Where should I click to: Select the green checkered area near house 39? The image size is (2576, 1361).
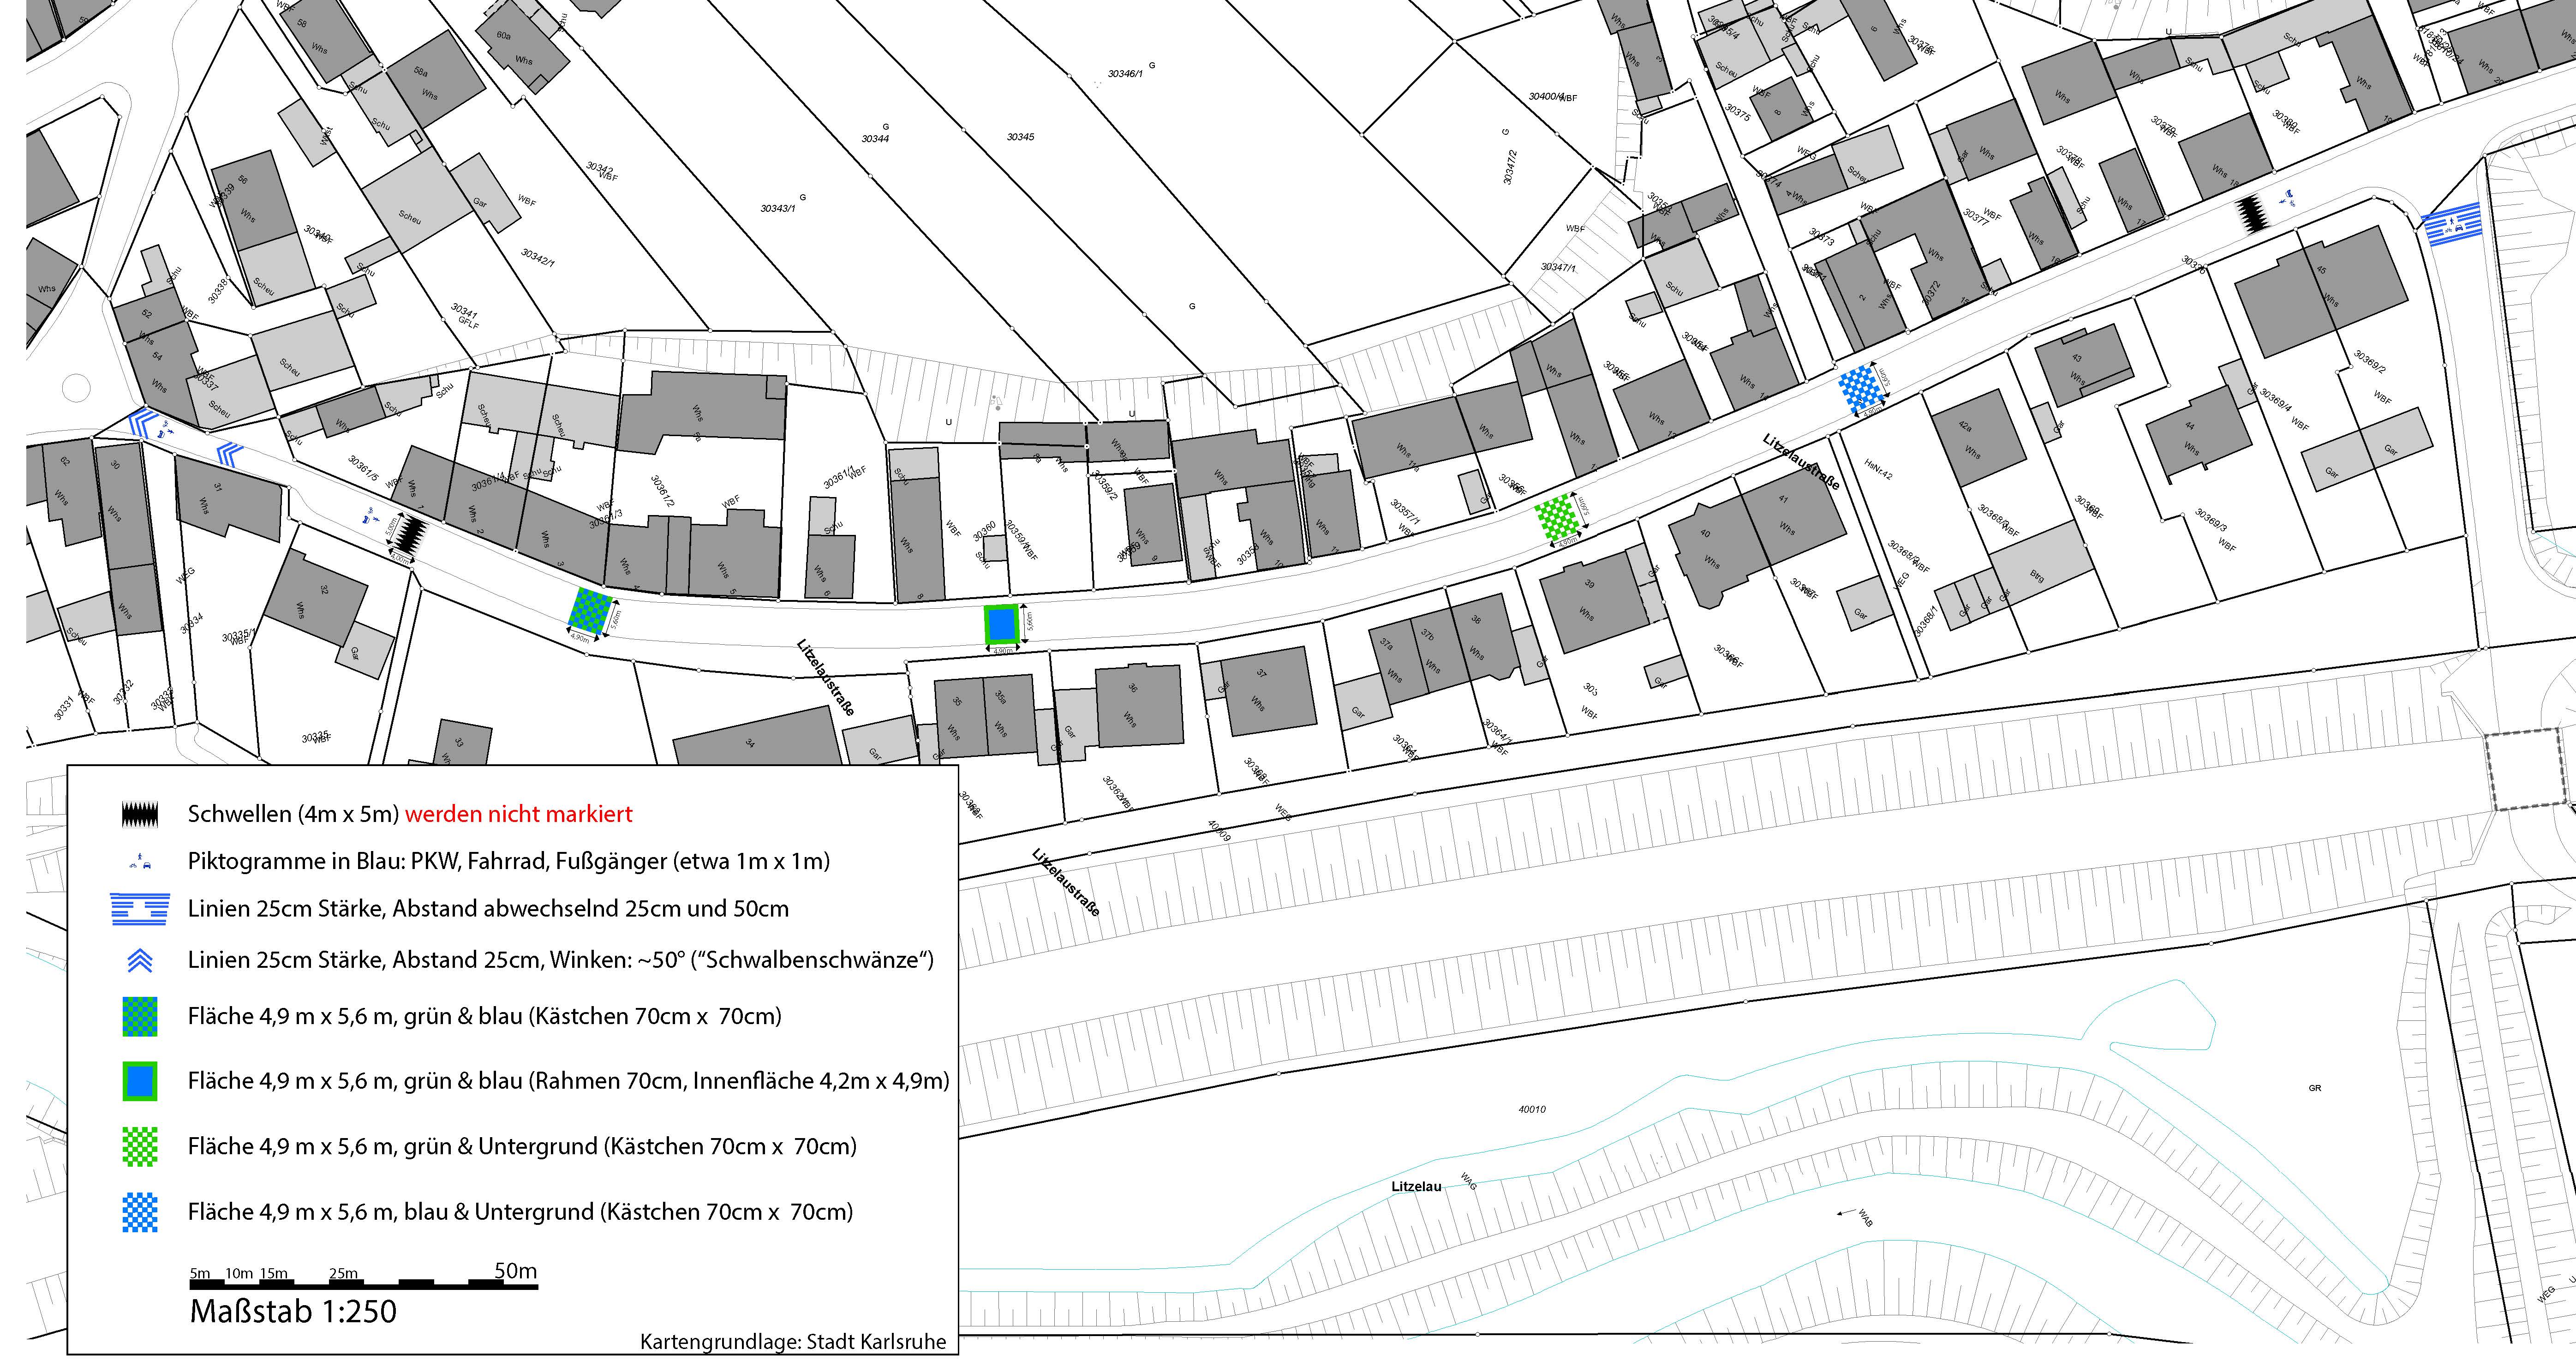(1557, 518)
